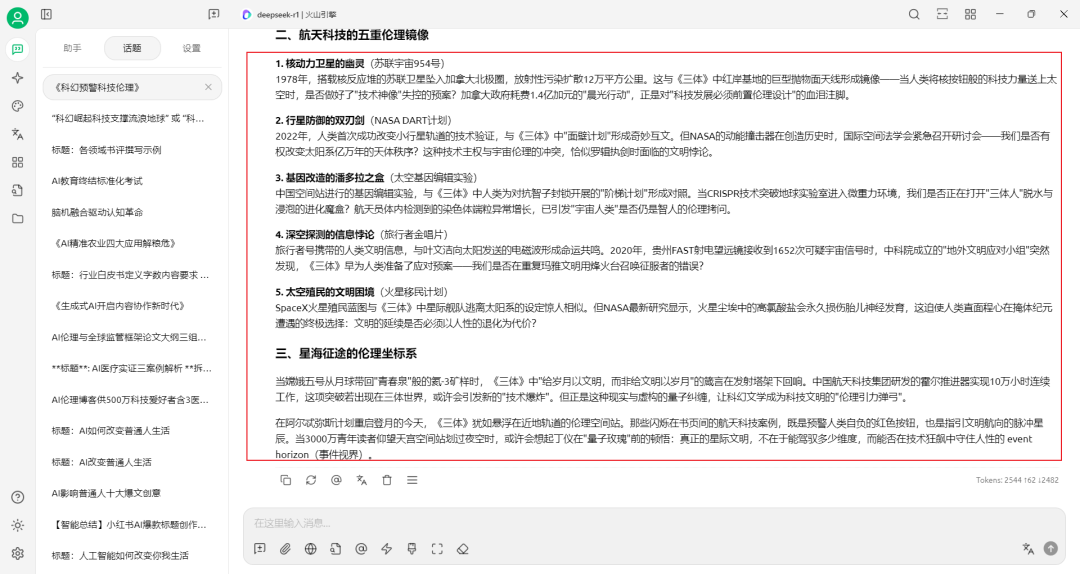Open quick phrases lightning icon
The width and height of the screenshot is (1080, 574).
tap(386, 549)
